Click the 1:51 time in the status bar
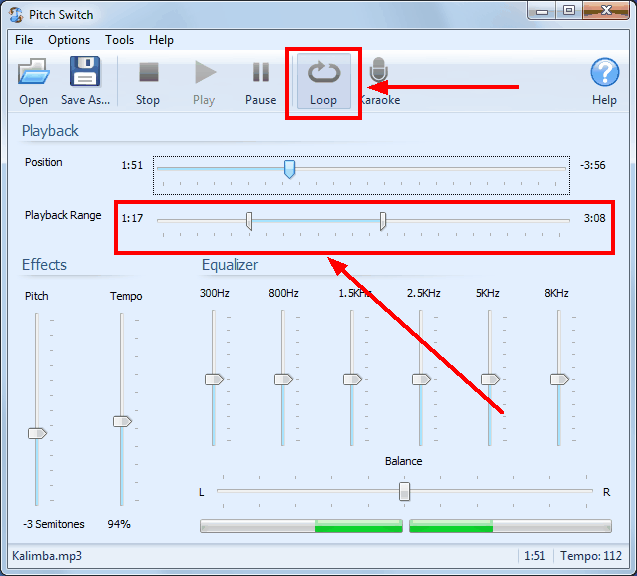This screenshot has width=637, height=576. click(535, 556)
